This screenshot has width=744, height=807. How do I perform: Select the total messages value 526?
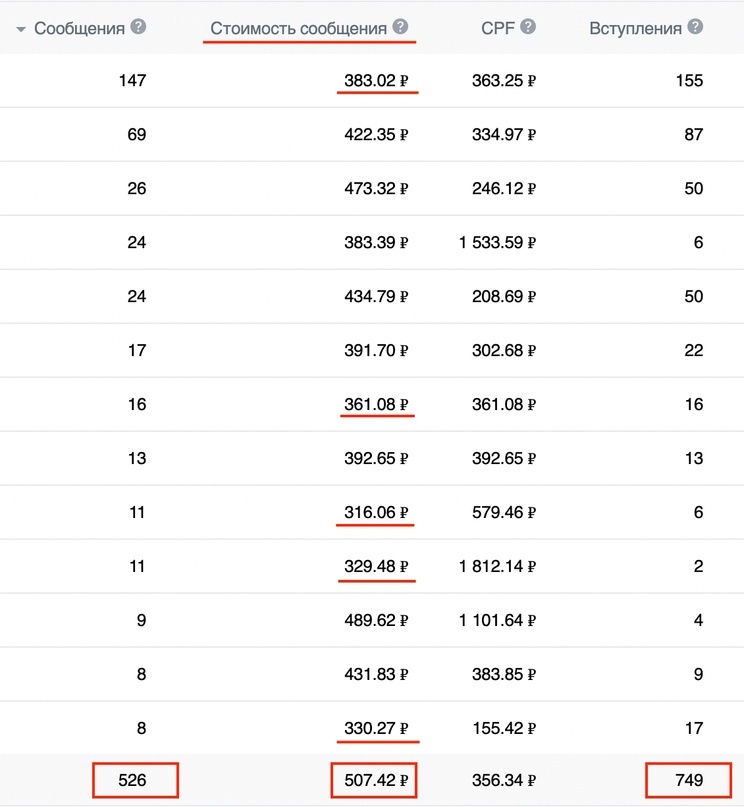click(136, 780)
